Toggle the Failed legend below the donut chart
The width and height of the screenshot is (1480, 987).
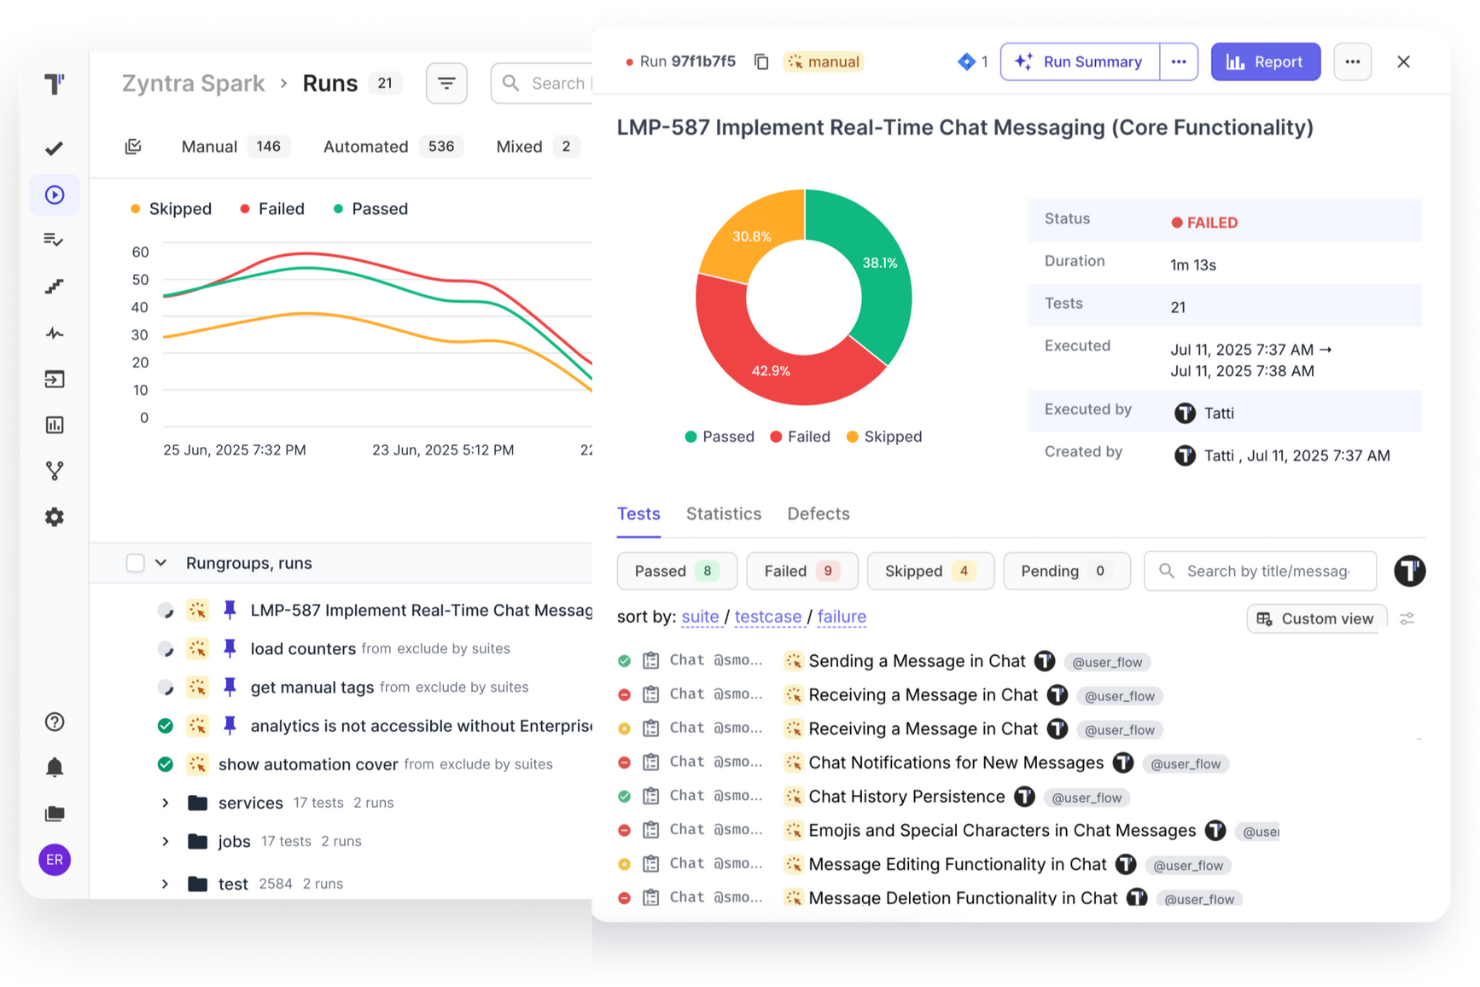coord(800,436)
